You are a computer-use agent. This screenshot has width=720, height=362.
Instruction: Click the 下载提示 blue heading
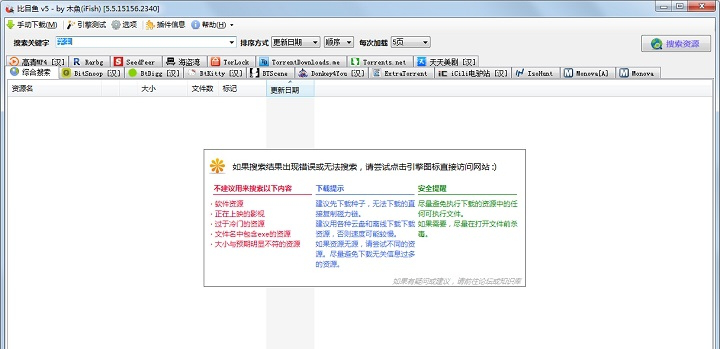tap(330, 188)
